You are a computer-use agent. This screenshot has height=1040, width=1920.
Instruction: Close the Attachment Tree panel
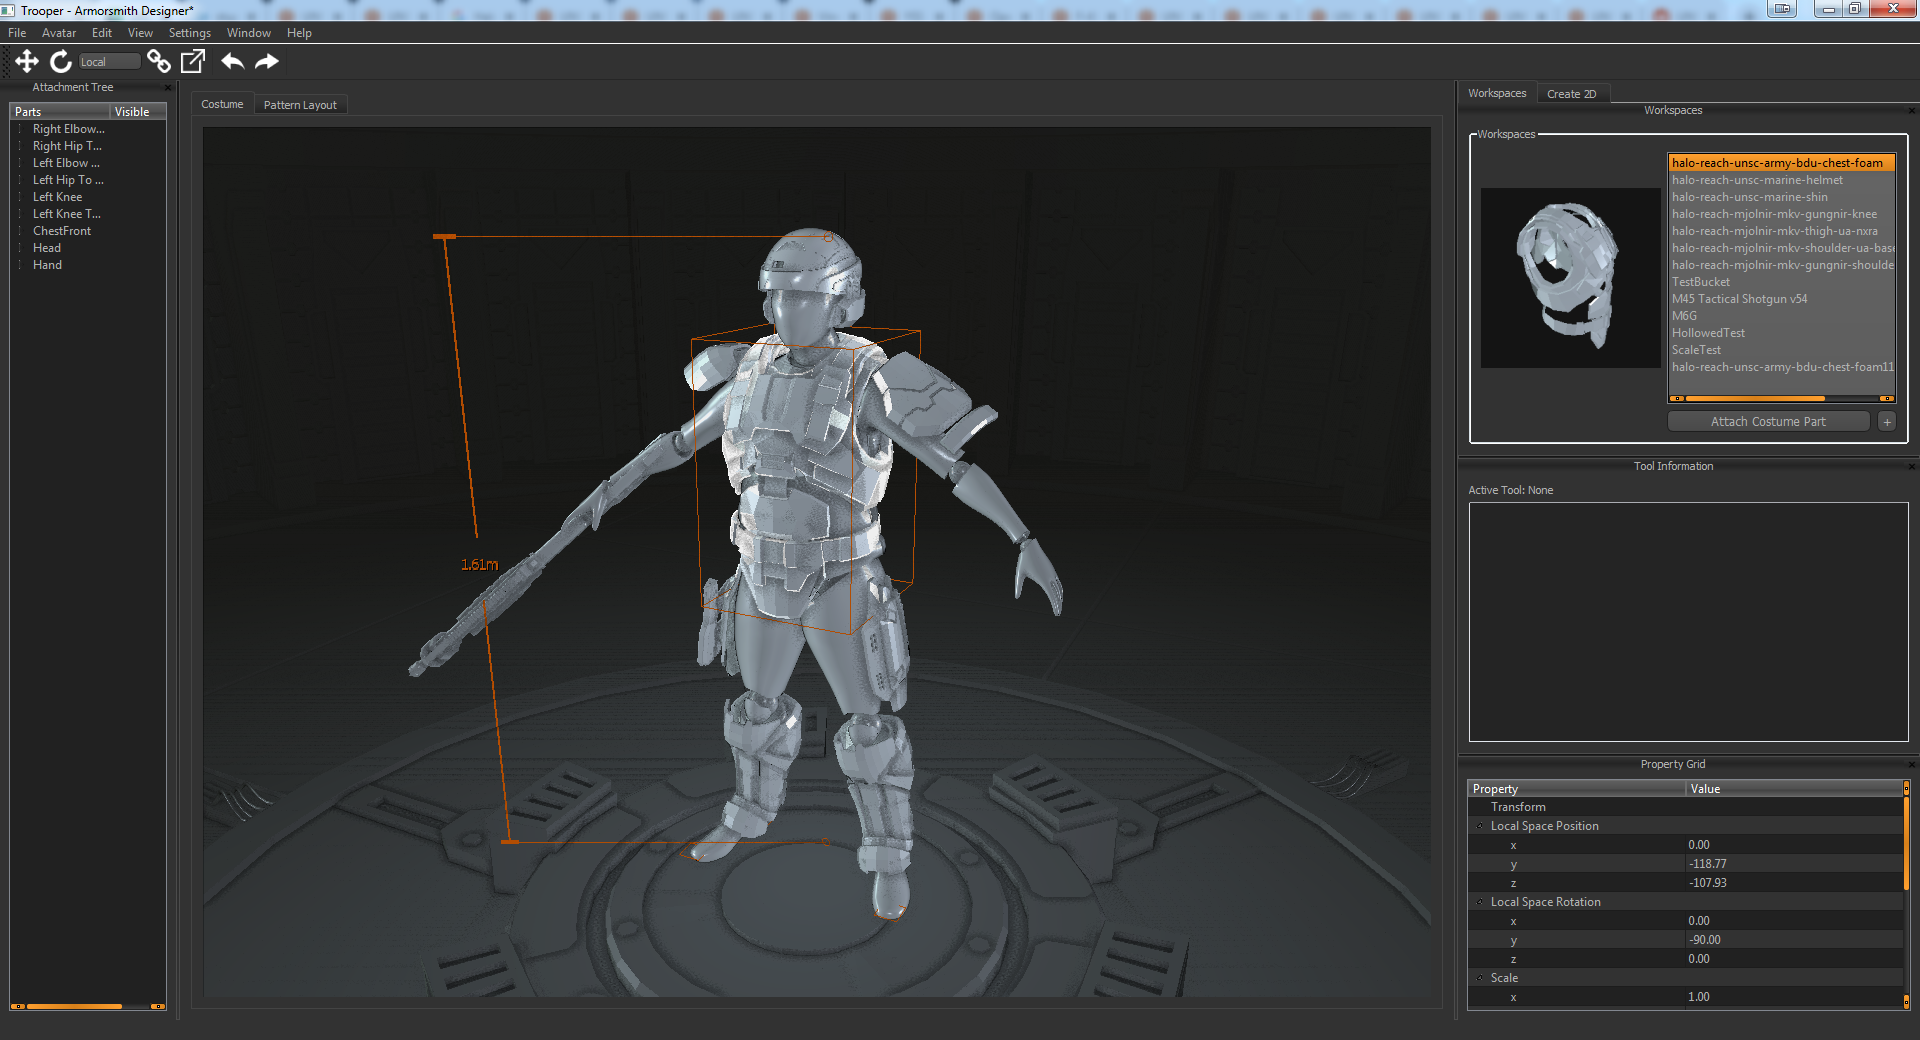click(168, 88)
